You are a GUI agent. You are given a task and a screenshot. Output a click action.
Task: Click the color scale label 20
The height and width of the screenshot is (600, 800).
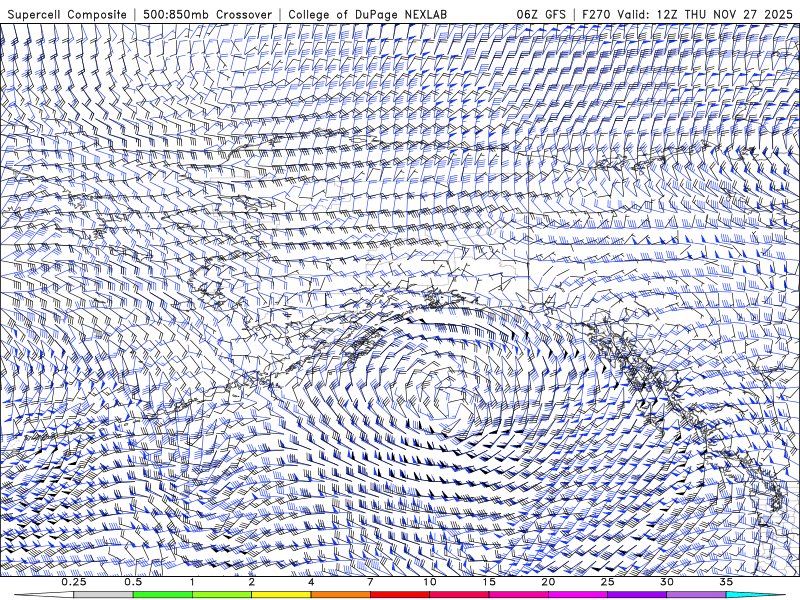click(548, 582)
